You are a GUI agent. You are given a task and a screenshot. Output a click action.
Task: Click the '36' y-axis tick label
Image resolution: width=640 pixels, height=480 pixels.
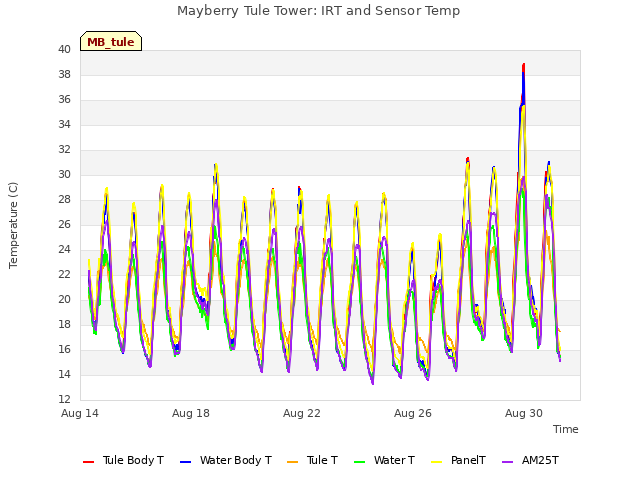pos(64,100)
